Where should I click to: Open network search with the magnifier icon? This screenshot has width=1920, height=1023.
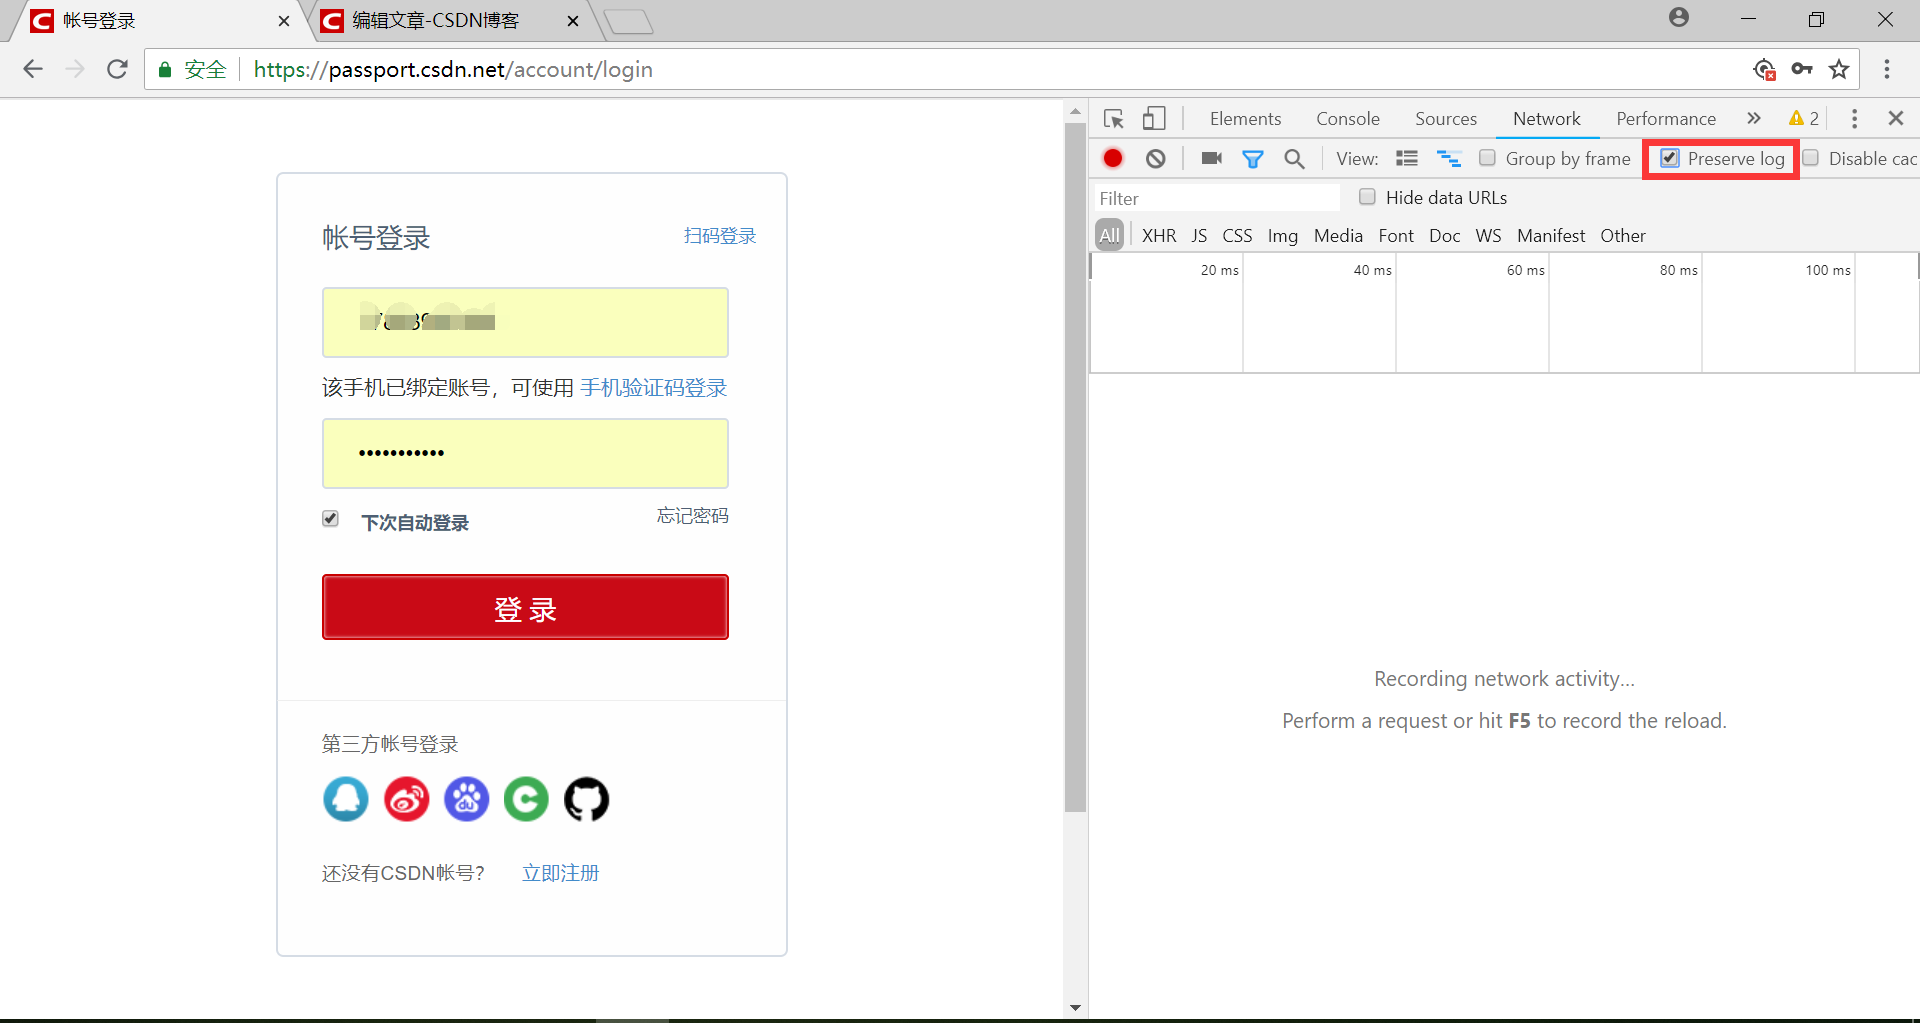pyautogui.click(x=1294, y=158)
